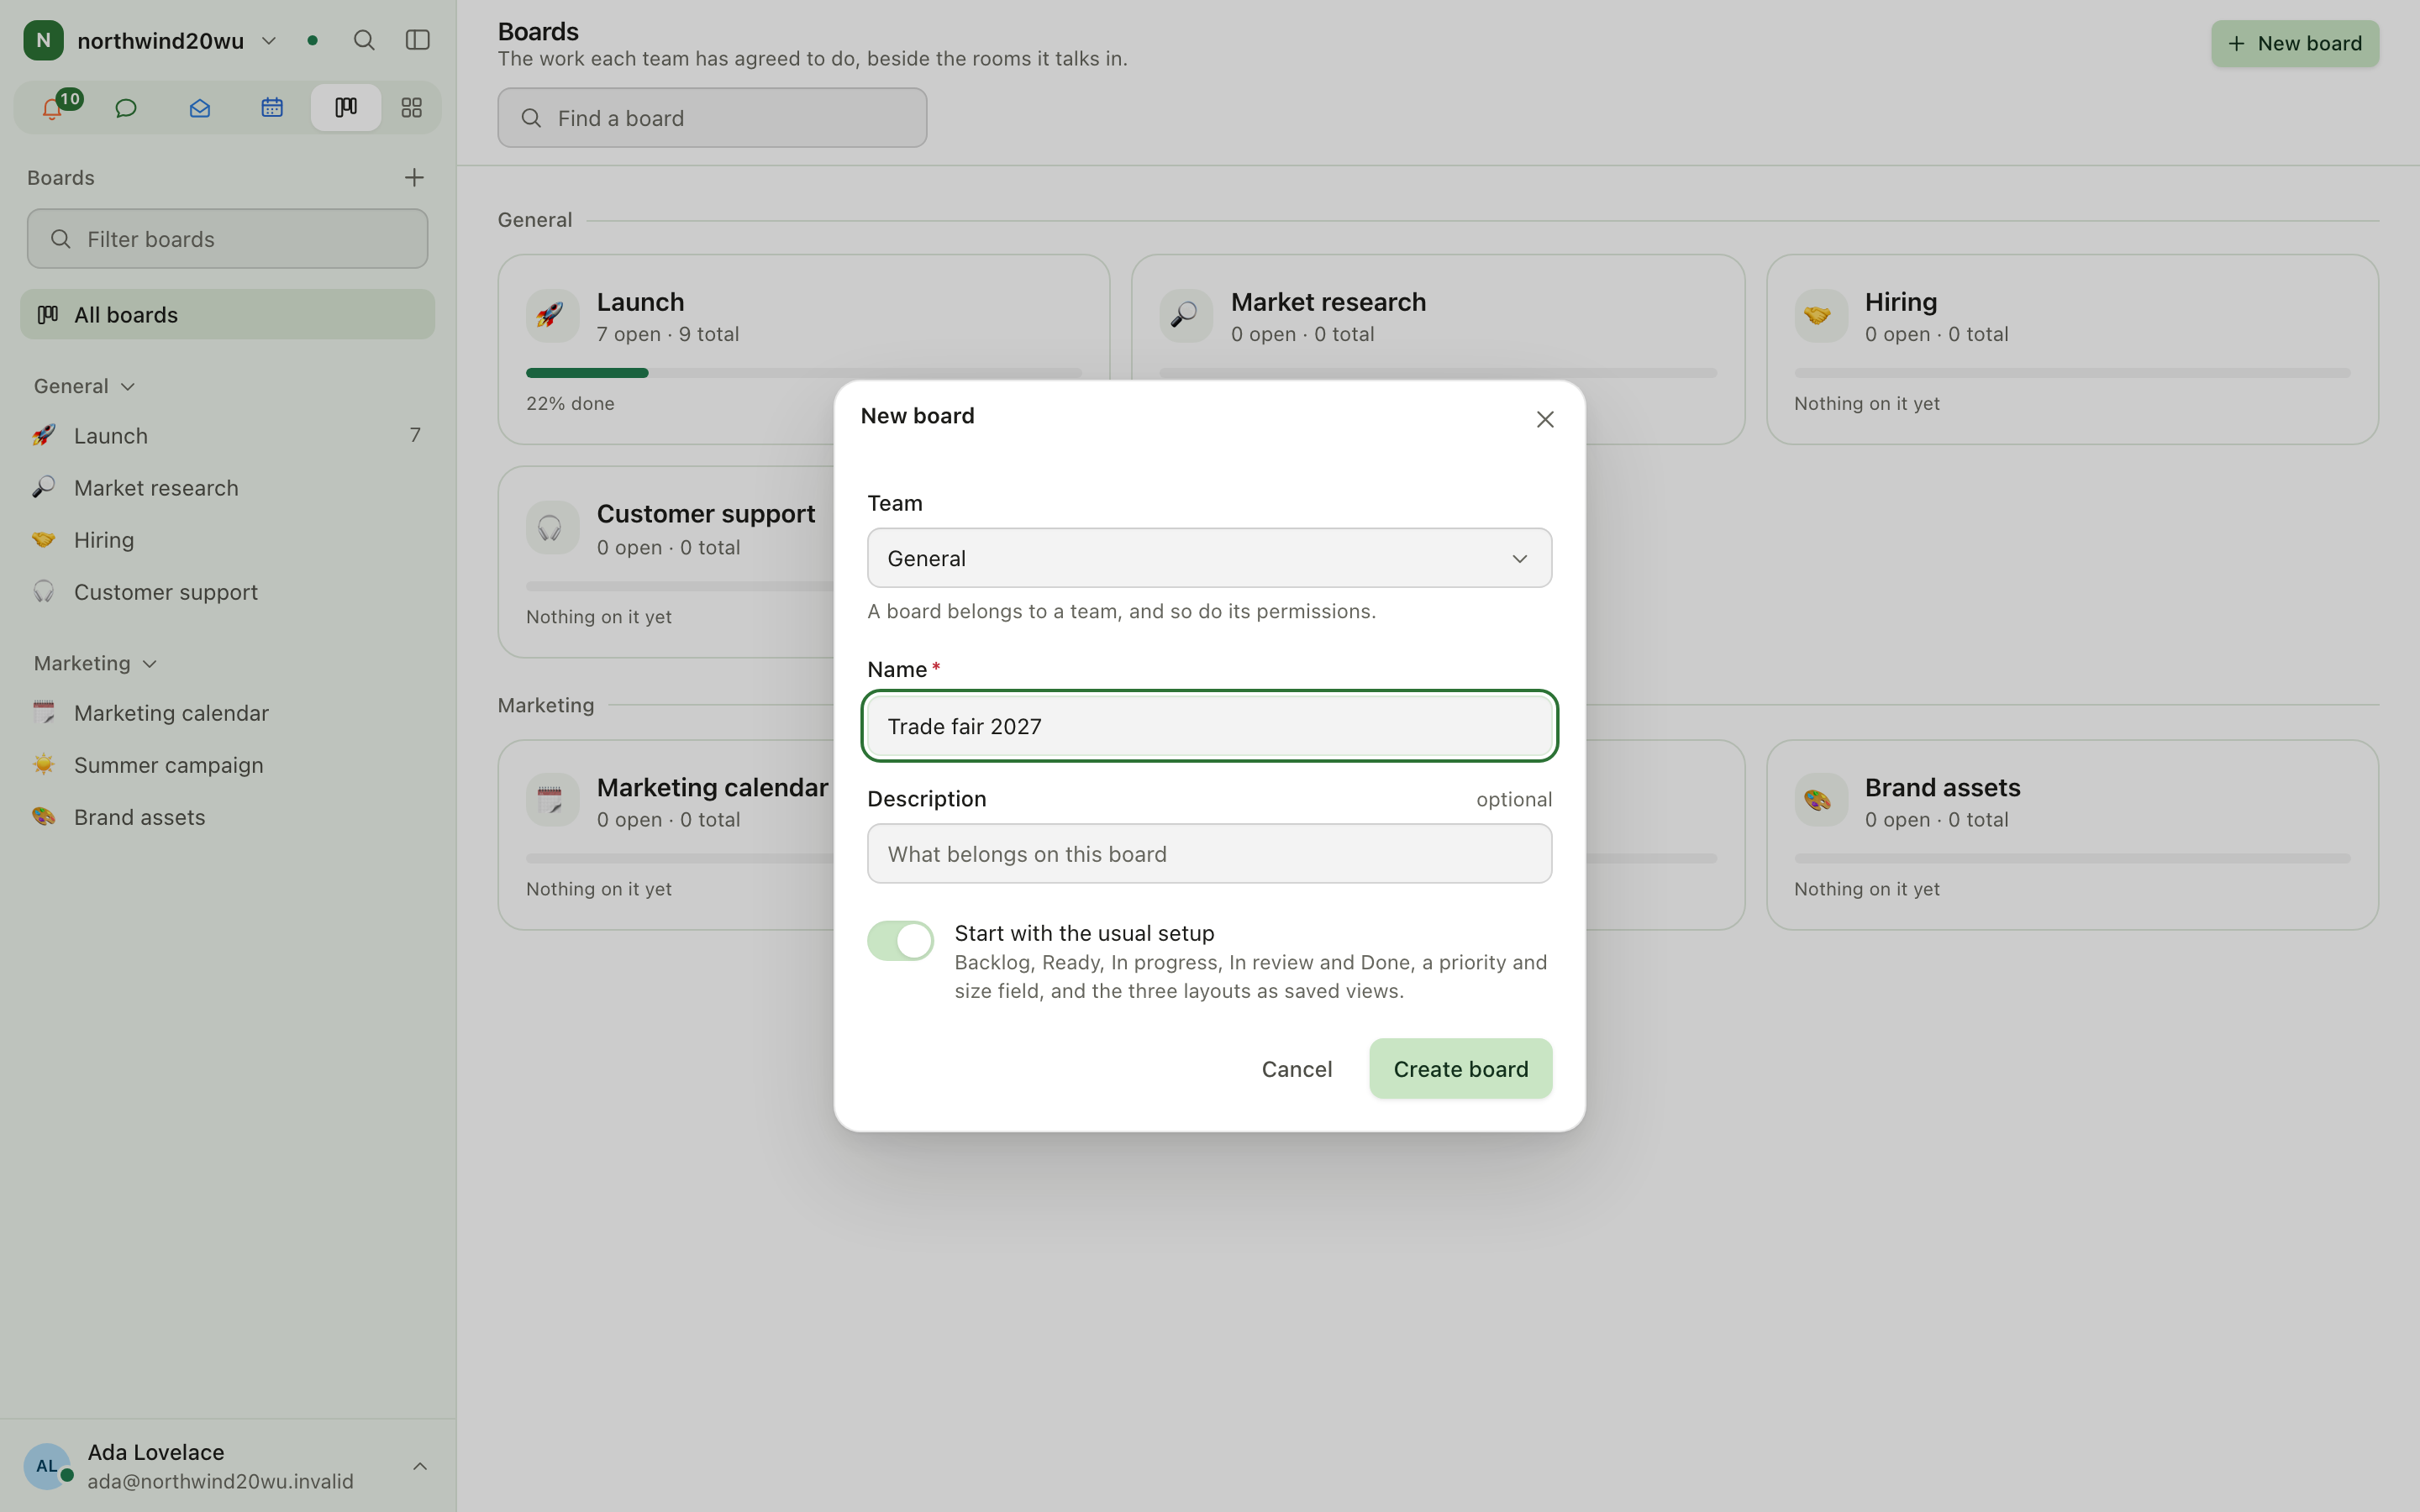Open the Brand assets card title
The height and width of the screenshot is (1512, 2420).
(1942, 788)
